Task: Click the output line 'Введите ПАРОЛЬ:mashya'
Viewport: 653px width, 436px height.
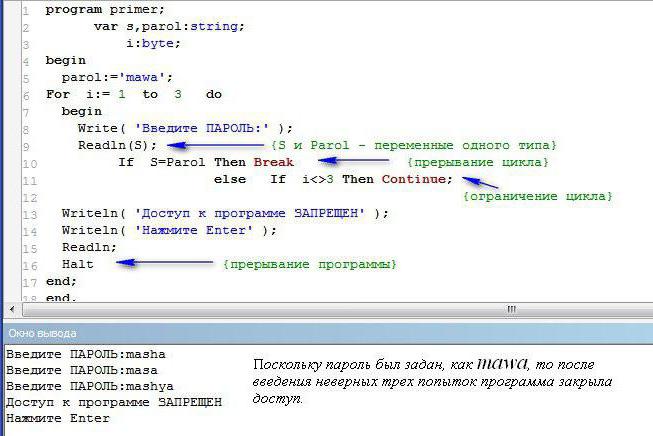Action: [90, 386]
